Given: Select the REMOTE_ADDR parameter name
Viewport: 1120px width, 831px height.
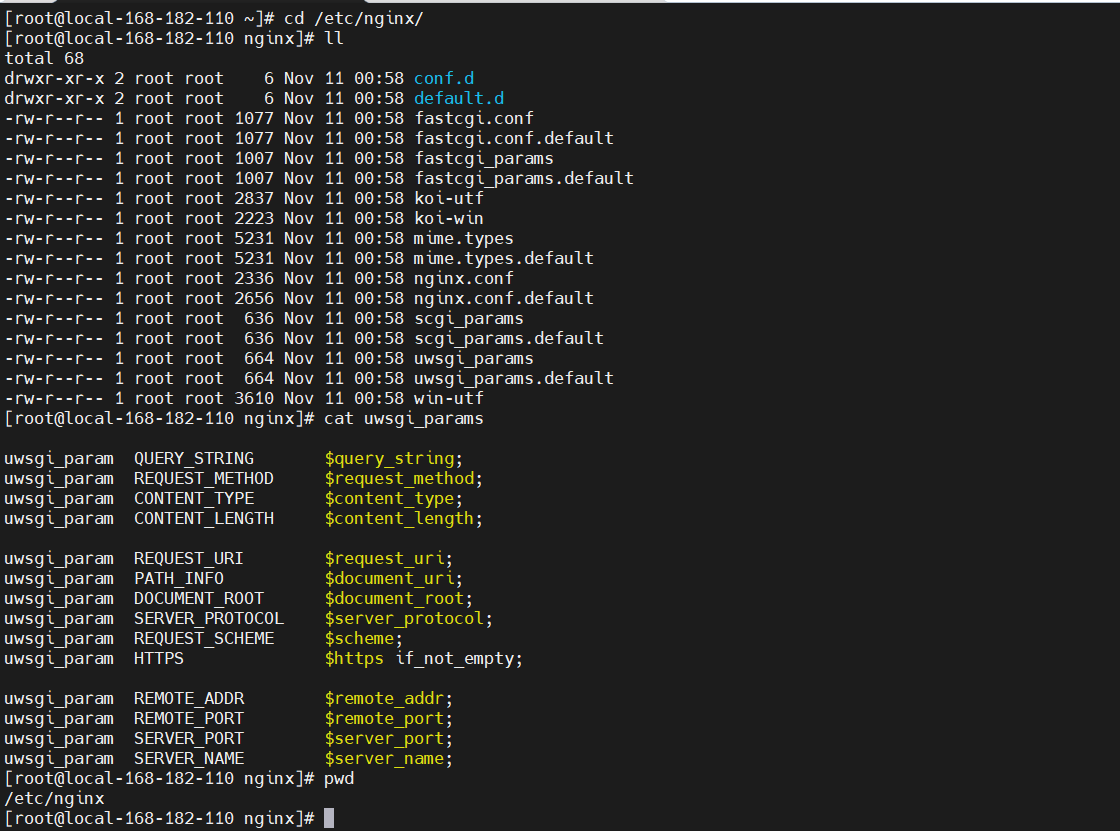Looking at the screenshot, I should [x=189, y=699].
